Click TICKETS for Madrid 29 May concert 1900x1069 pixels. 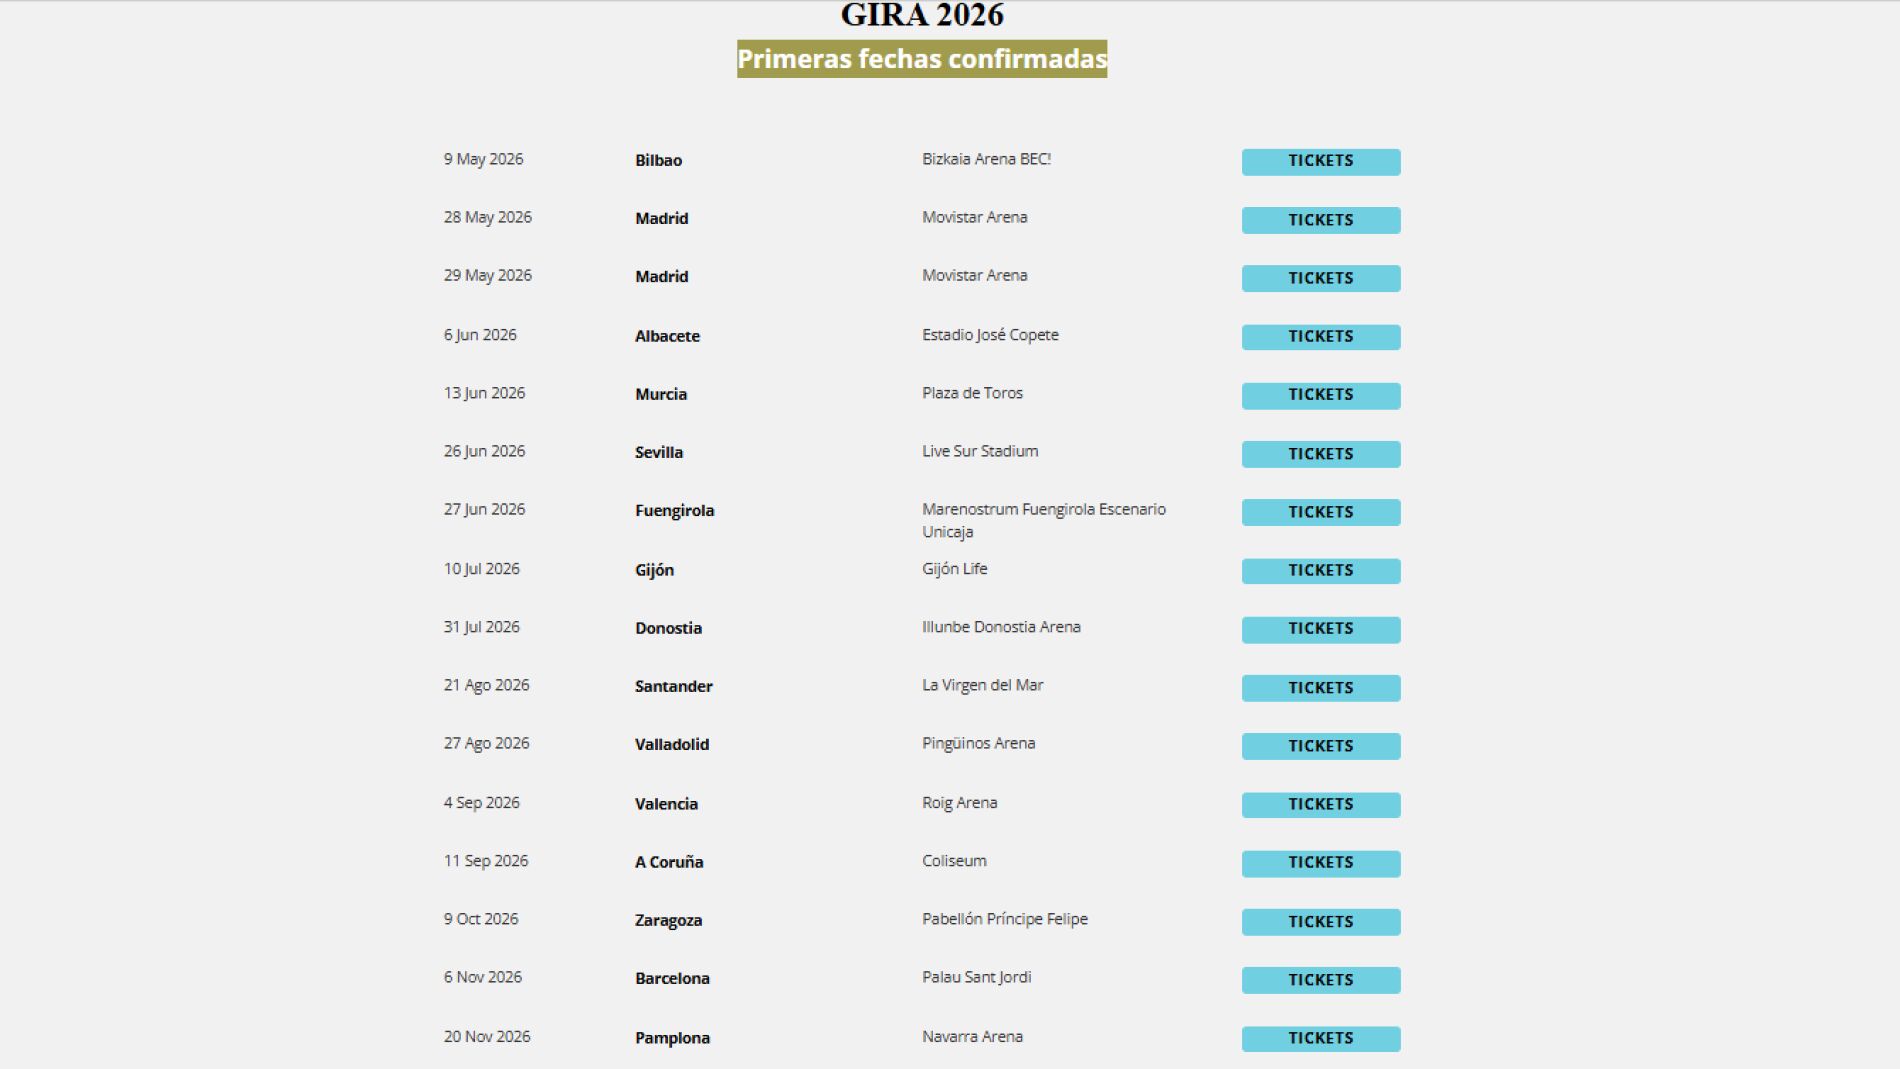(1320, 278)
